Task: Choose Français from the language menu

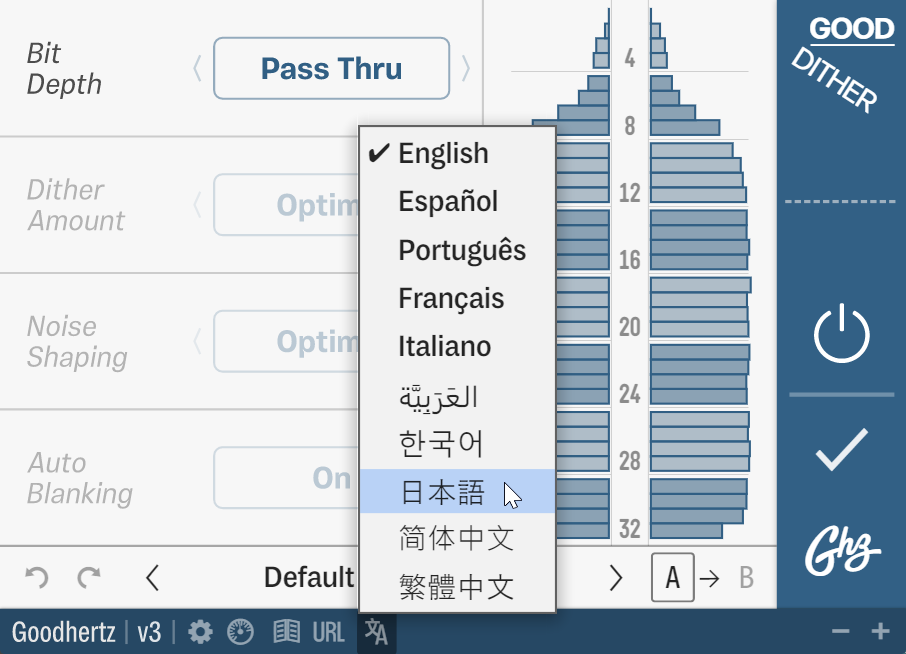Action: (457, 298)
